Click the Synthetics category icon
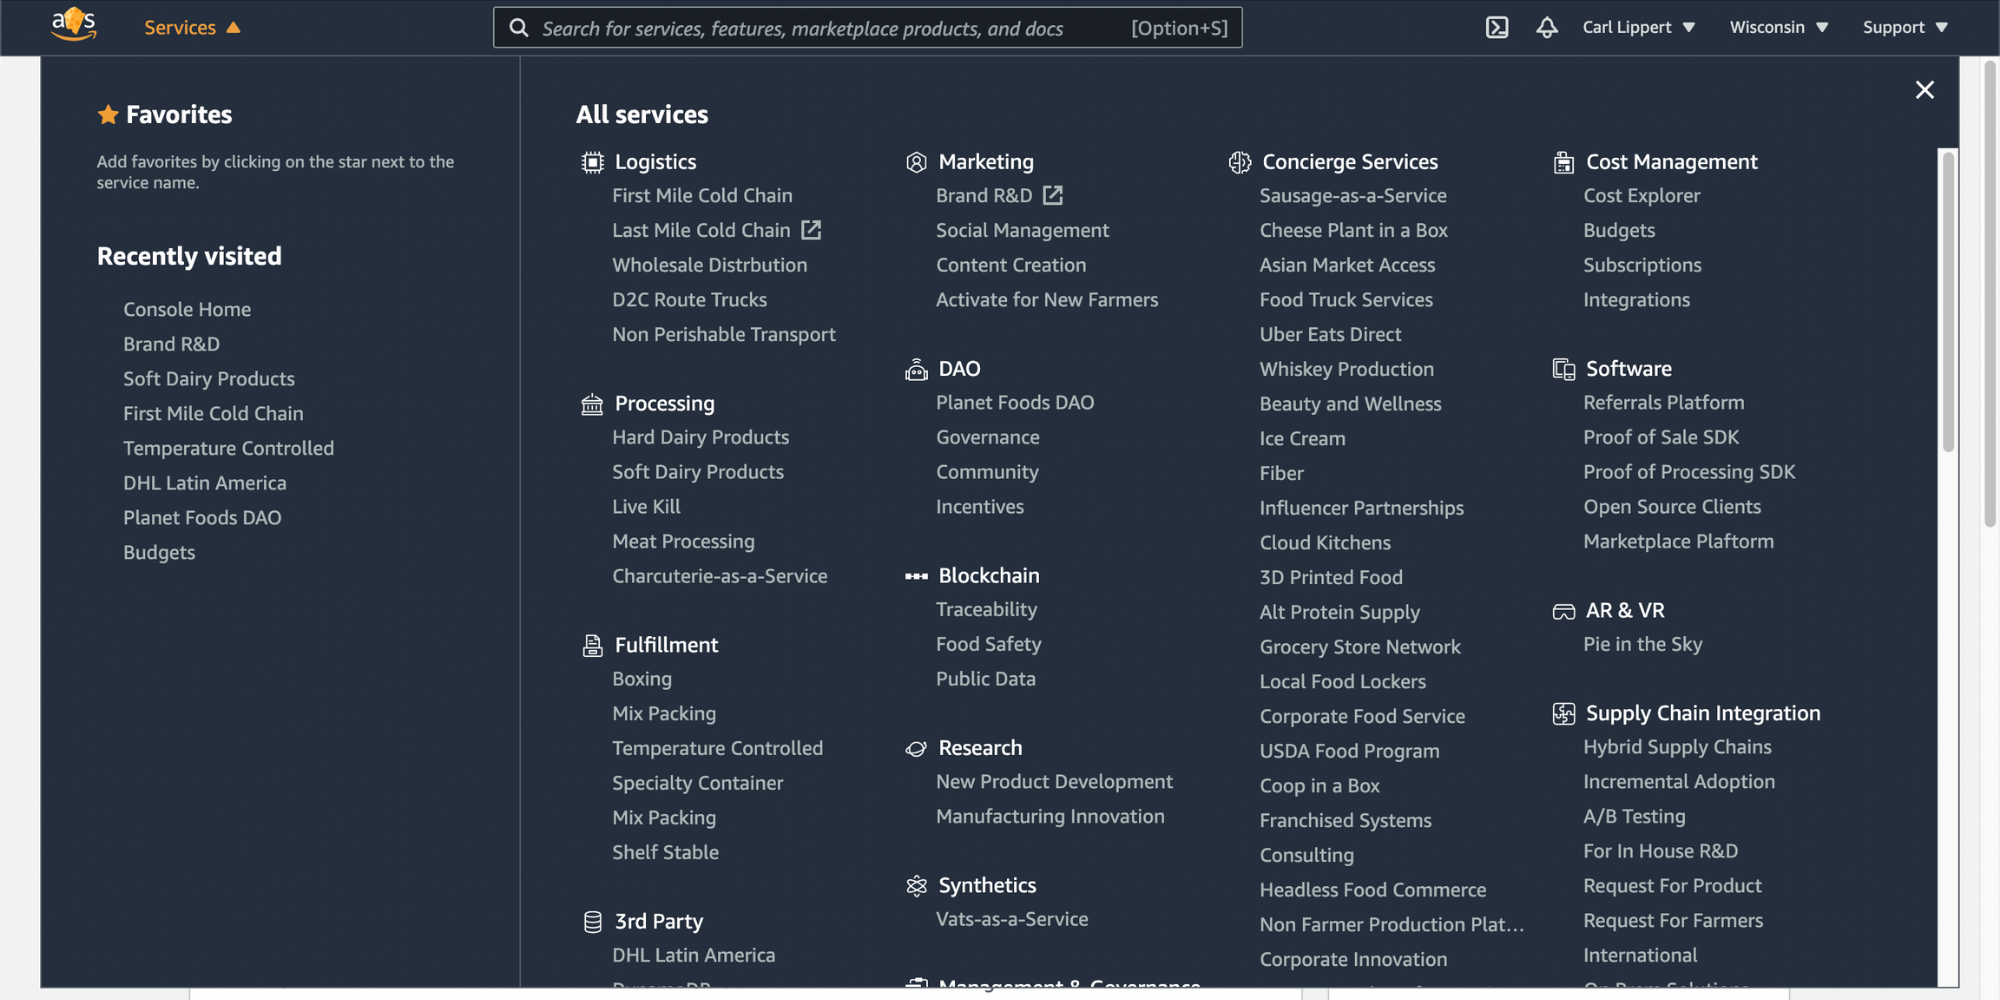This screenshot has height=1000, width=2000. pyautogui.click(x=916, y=885)
